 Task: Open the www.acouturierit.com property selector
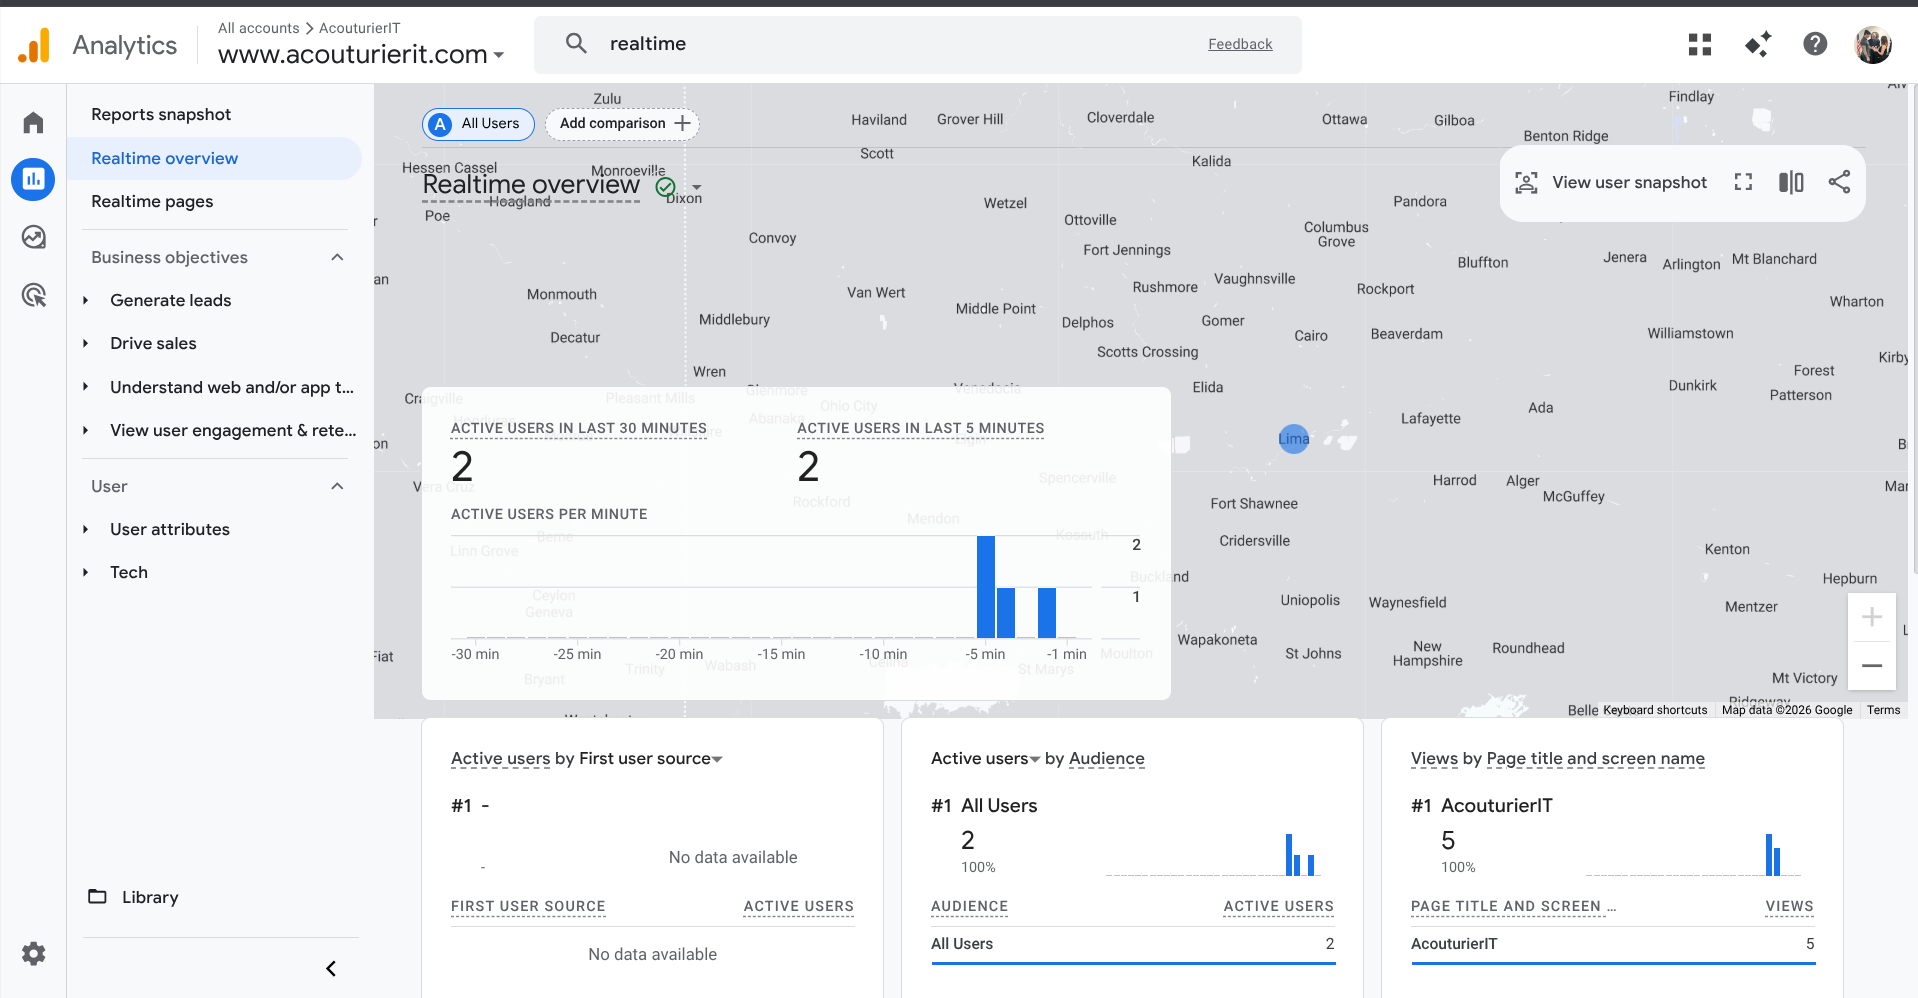[x=361, y=54]
